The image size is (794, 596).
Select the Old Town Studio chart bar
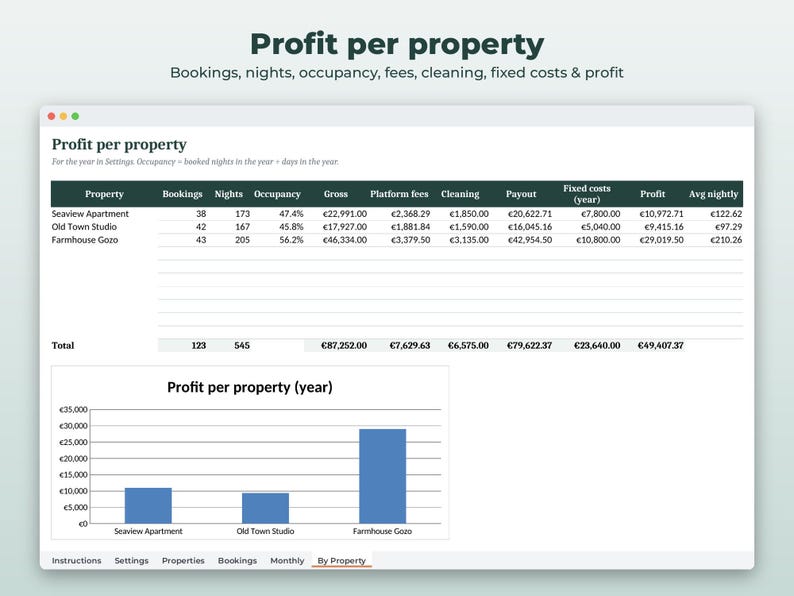[x=265, y=508]
